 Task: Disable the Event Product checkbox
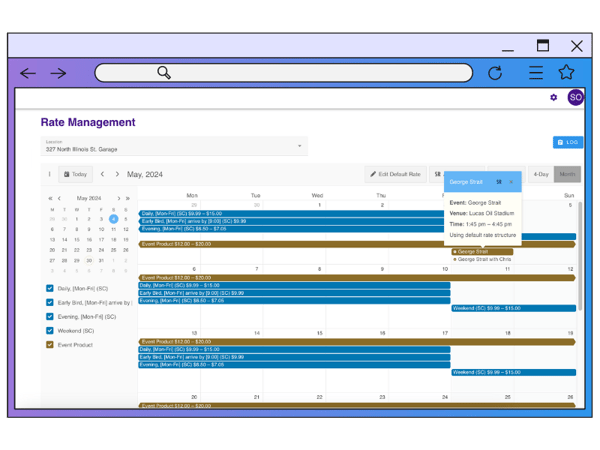[50, 345]
